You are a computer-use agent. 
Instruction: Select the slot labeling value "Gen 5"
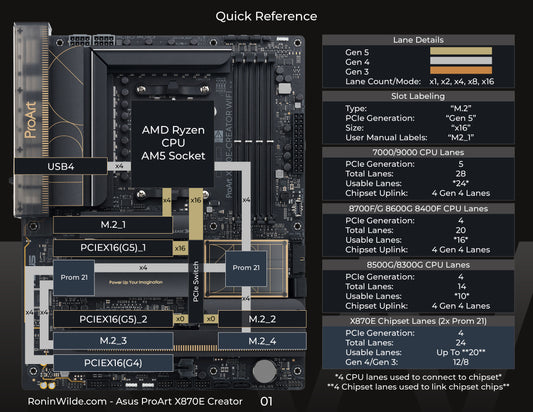(x=461, y=118)
